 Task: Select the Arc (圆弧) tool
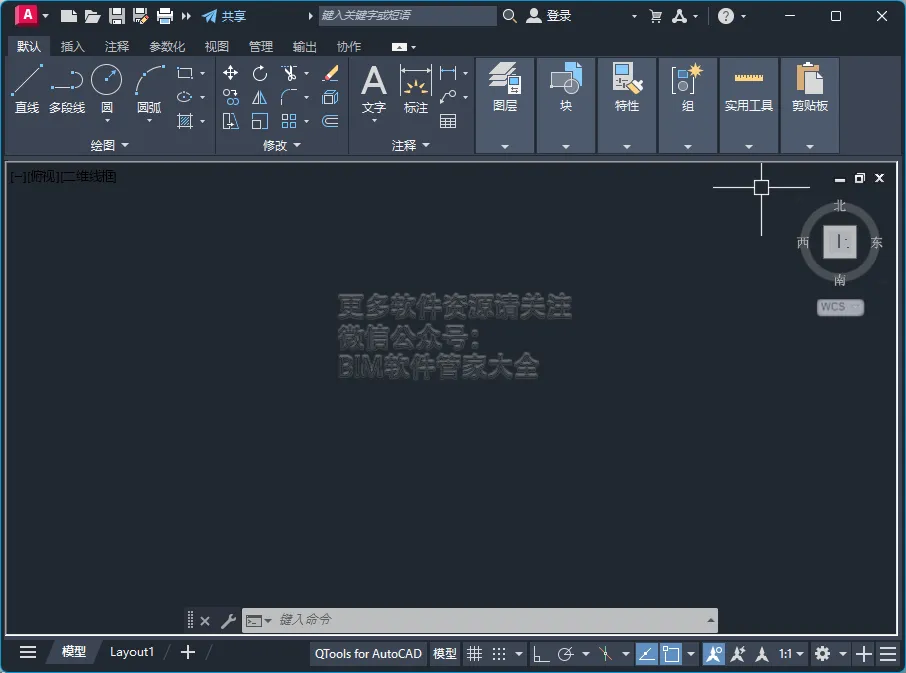coord(150,88)
